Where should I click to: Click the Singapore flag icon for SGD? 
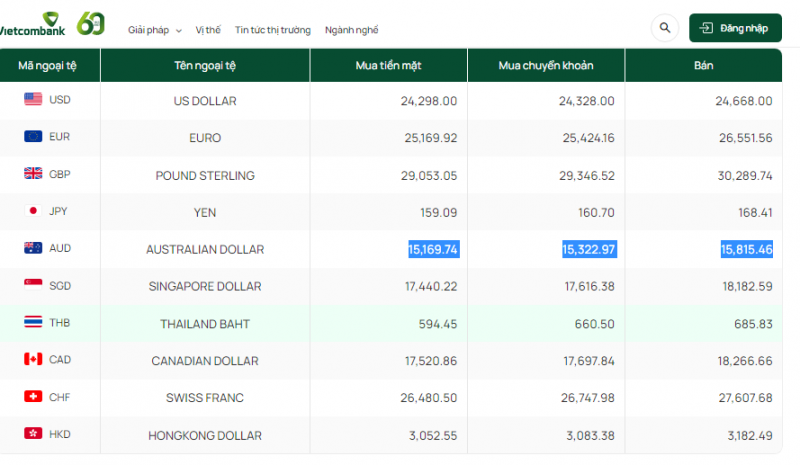tap(32, 285)
